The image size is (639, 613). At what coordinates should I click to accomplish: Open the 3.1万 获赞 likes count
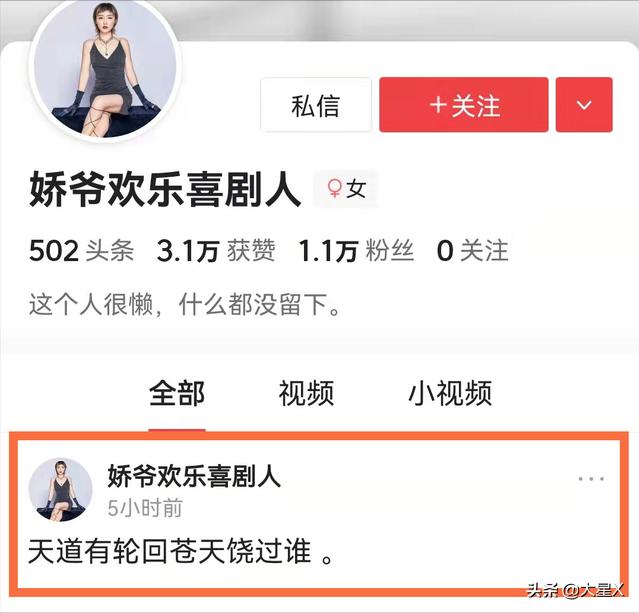point(216,251)
